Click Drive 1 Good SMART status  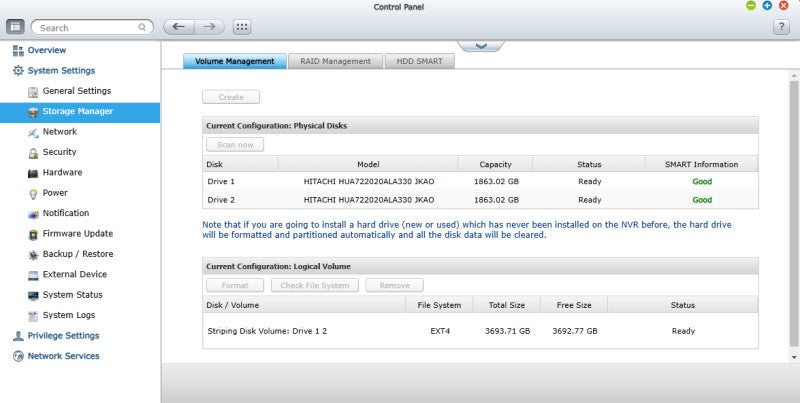(x=702, y=181)
